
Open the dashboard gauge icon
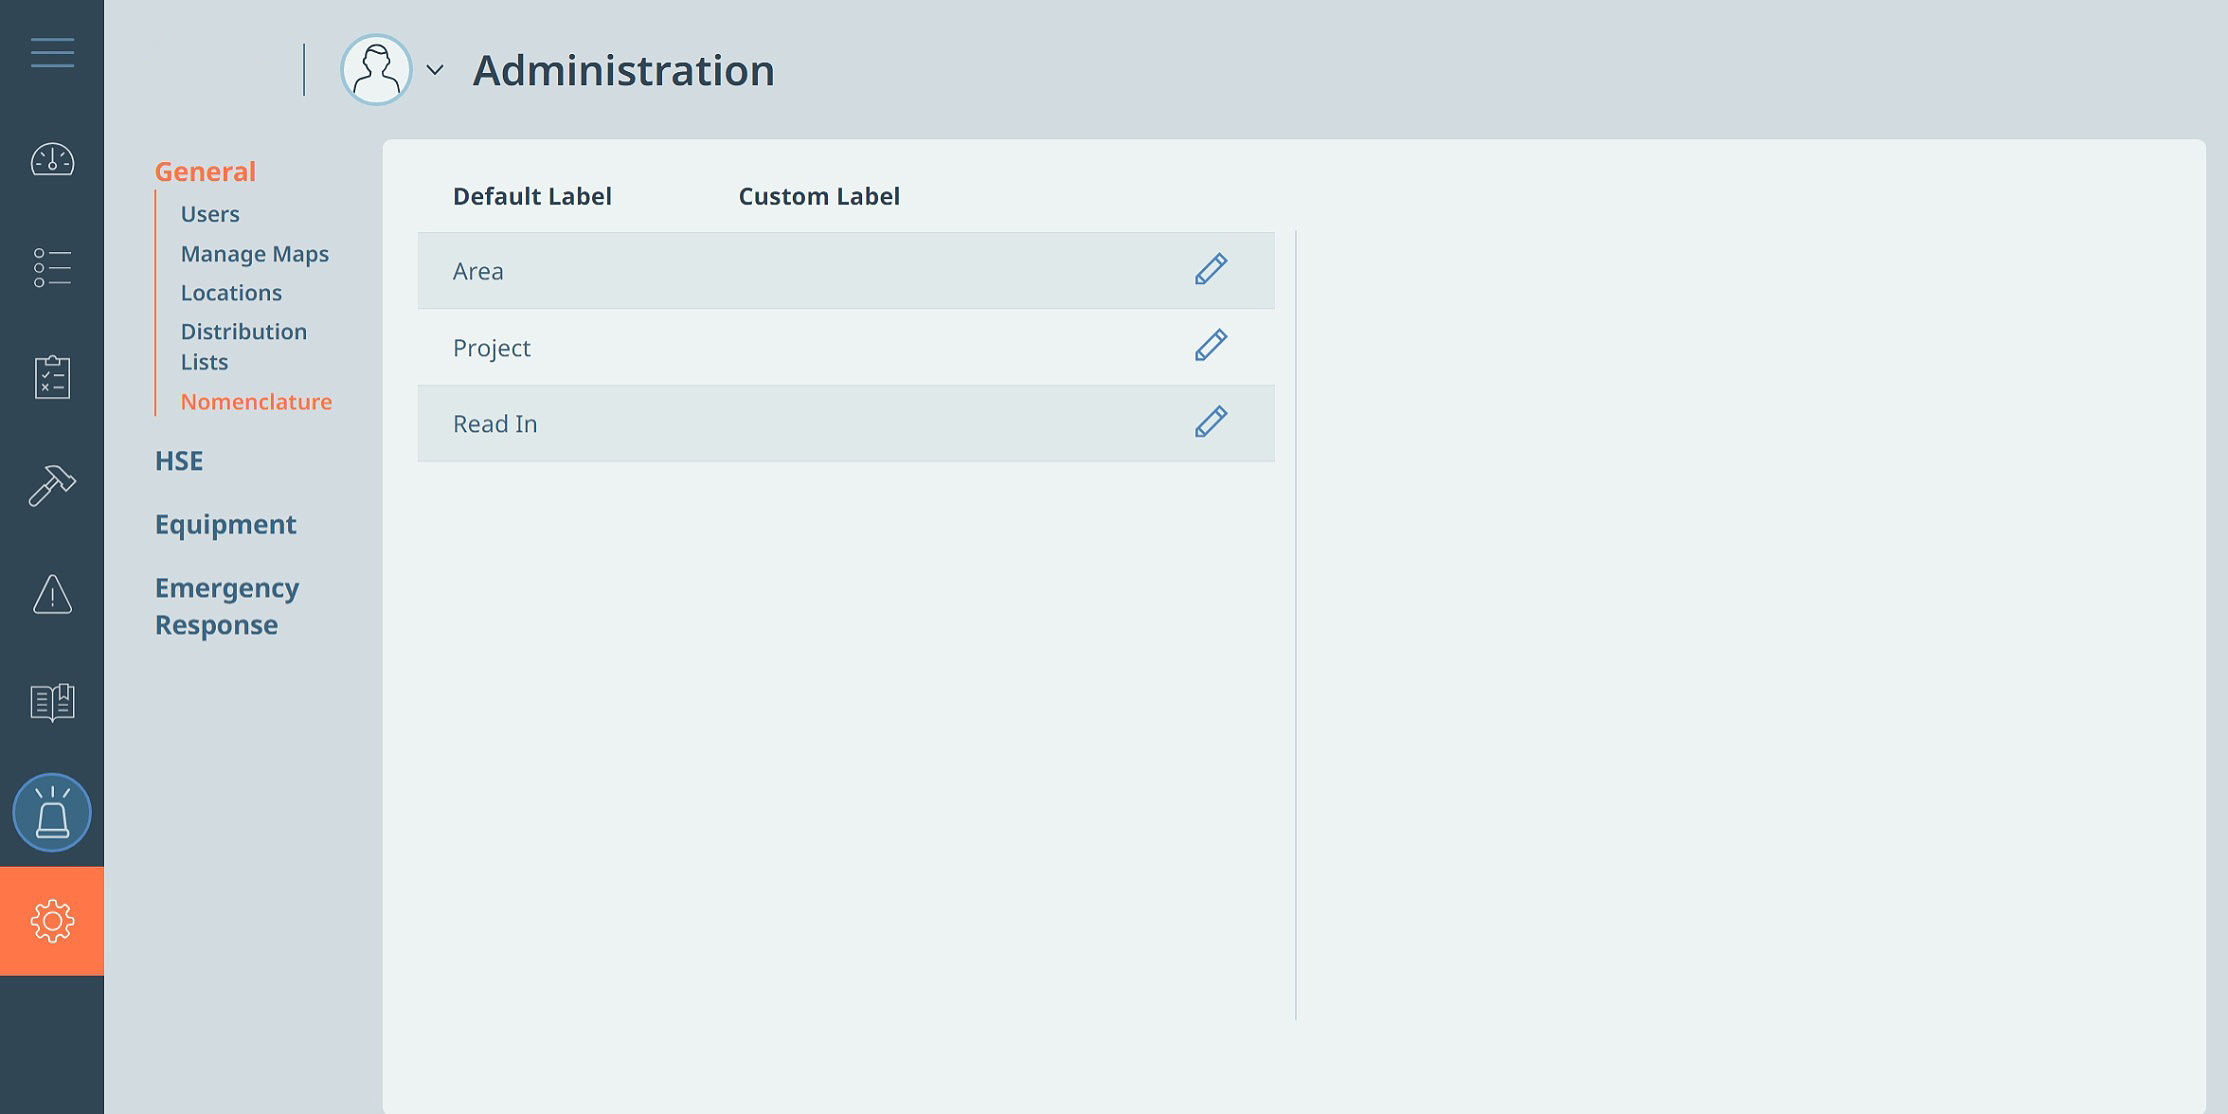52,160
